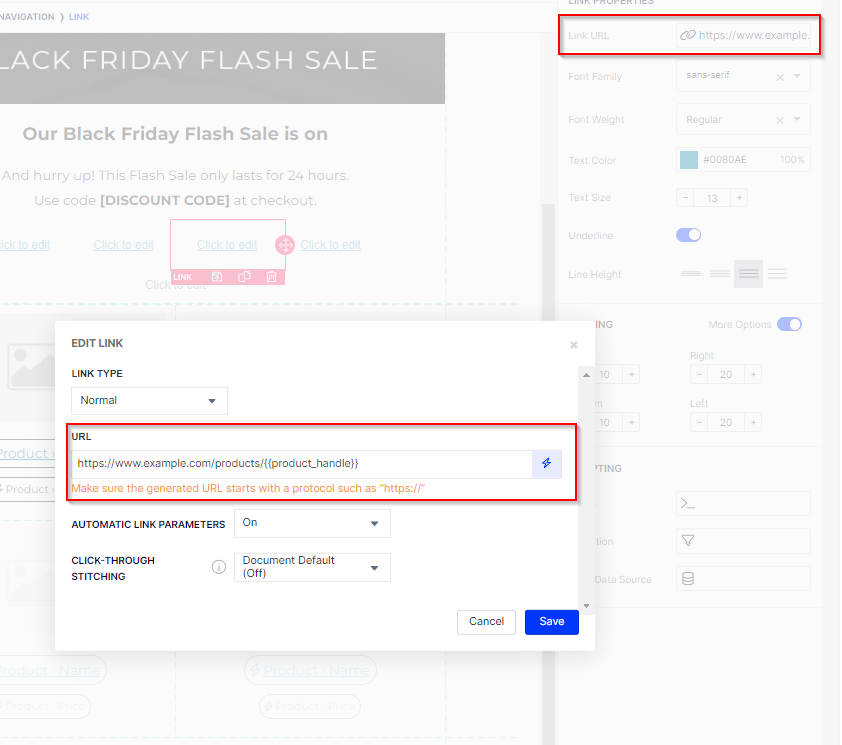
Task: Duplicate the link element via copy icon
Action: click(245, 277)
